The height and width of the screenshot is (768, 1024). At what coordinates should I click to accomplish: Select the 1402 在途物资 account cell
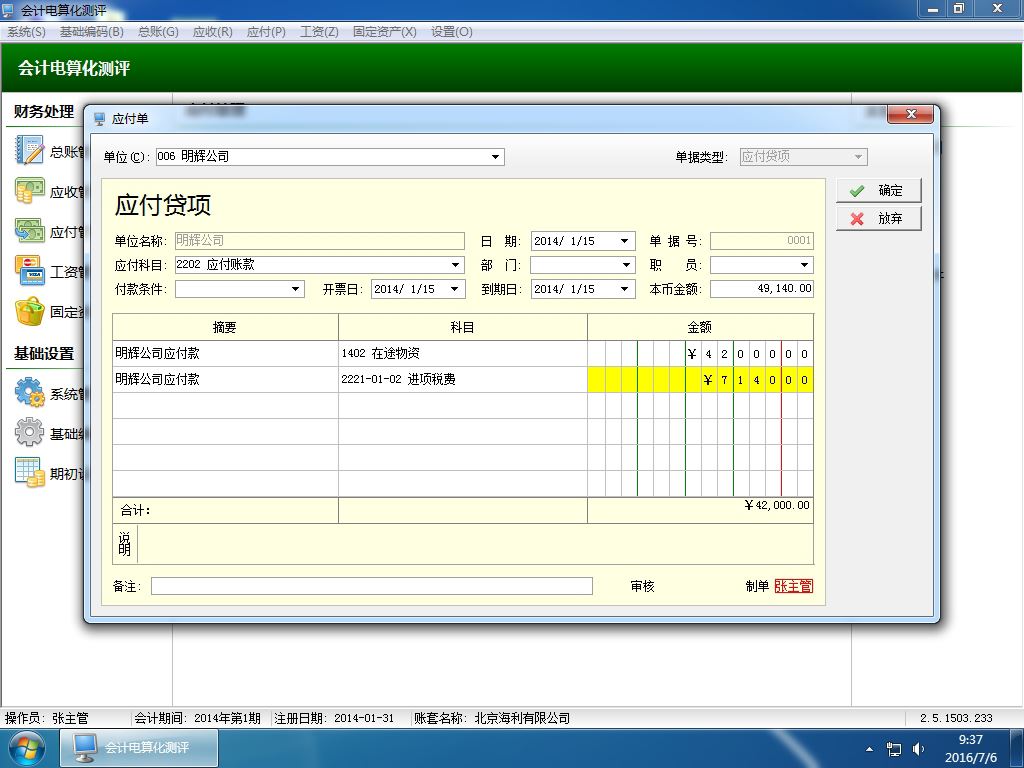tap(462, 353)
